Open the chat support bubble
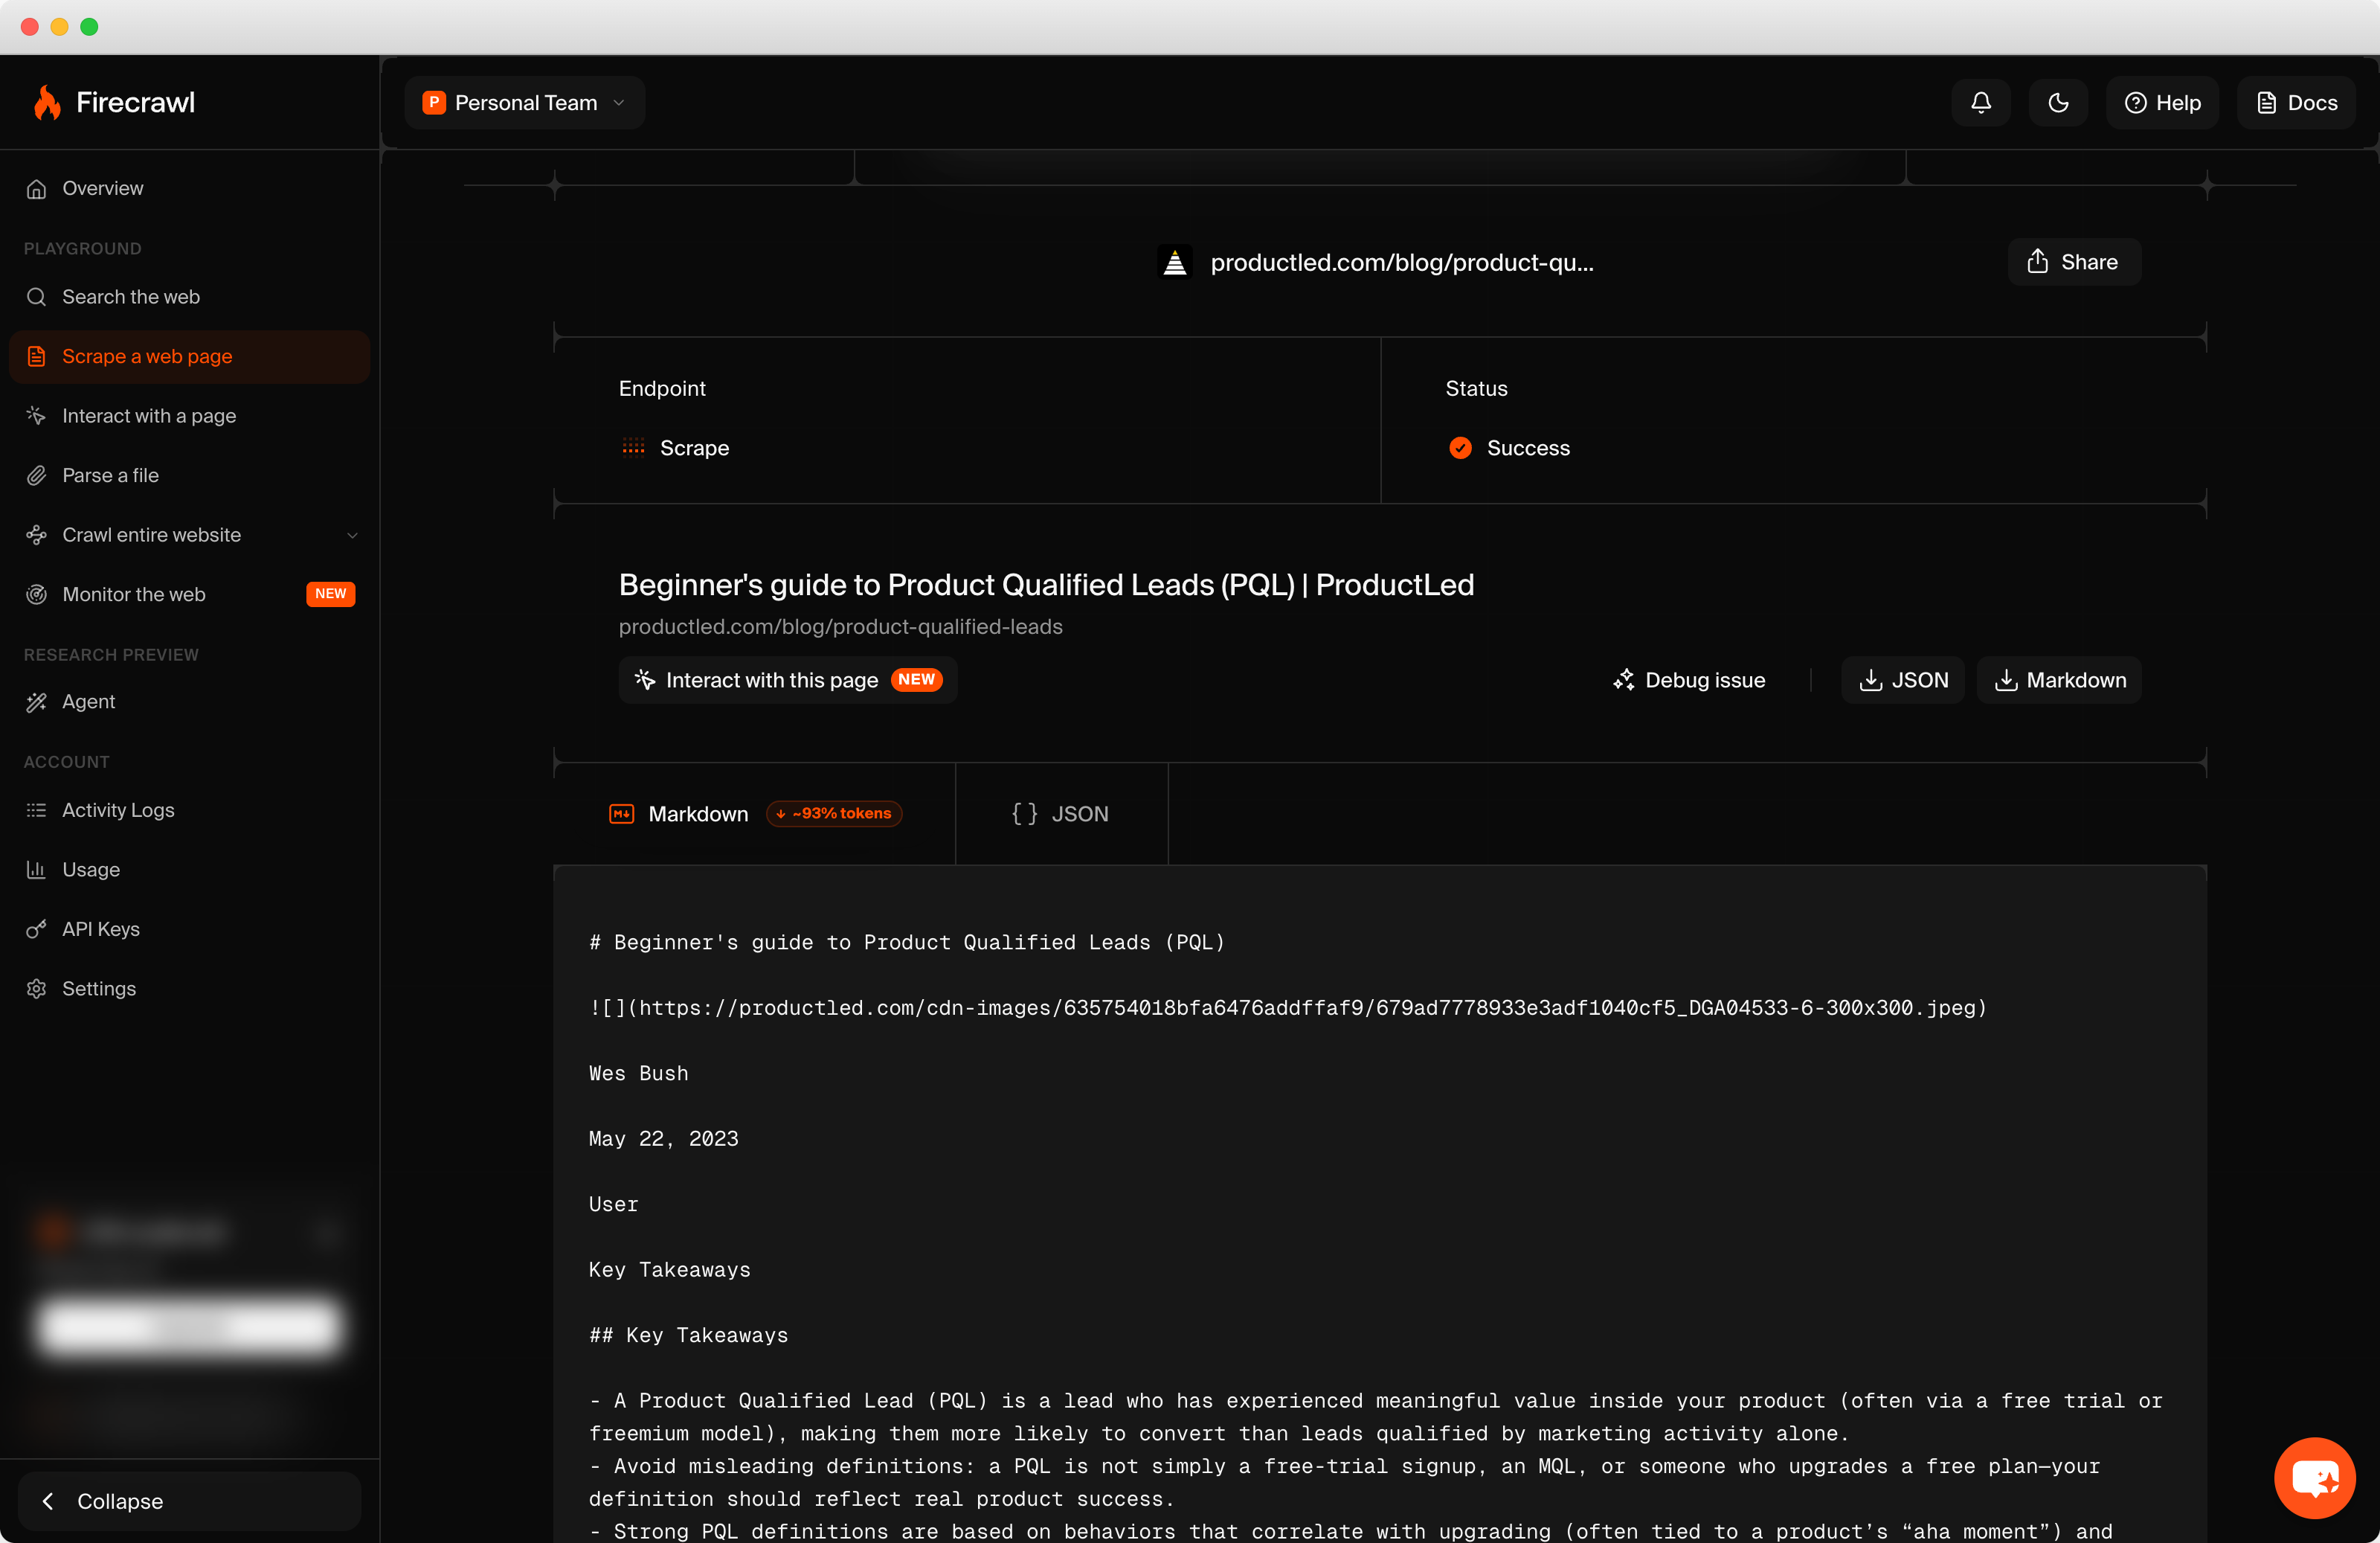This screenshot has height=1543, width=2380. pyautogui.click(x=2314, y=1478)
